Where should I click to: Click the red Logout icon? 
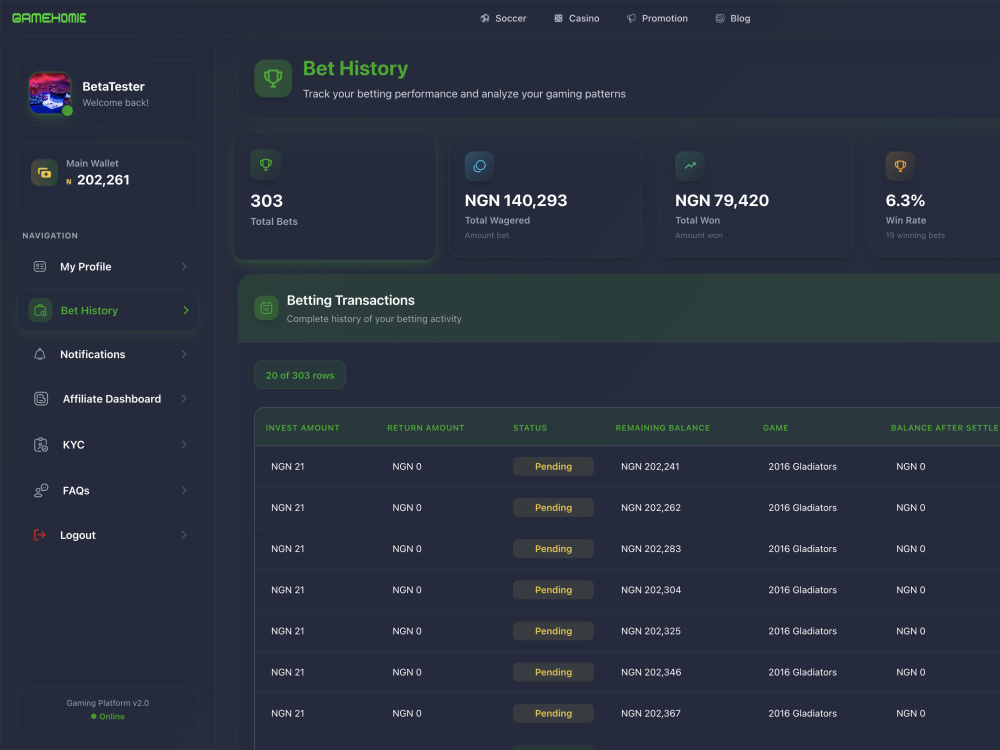point(40,535)
